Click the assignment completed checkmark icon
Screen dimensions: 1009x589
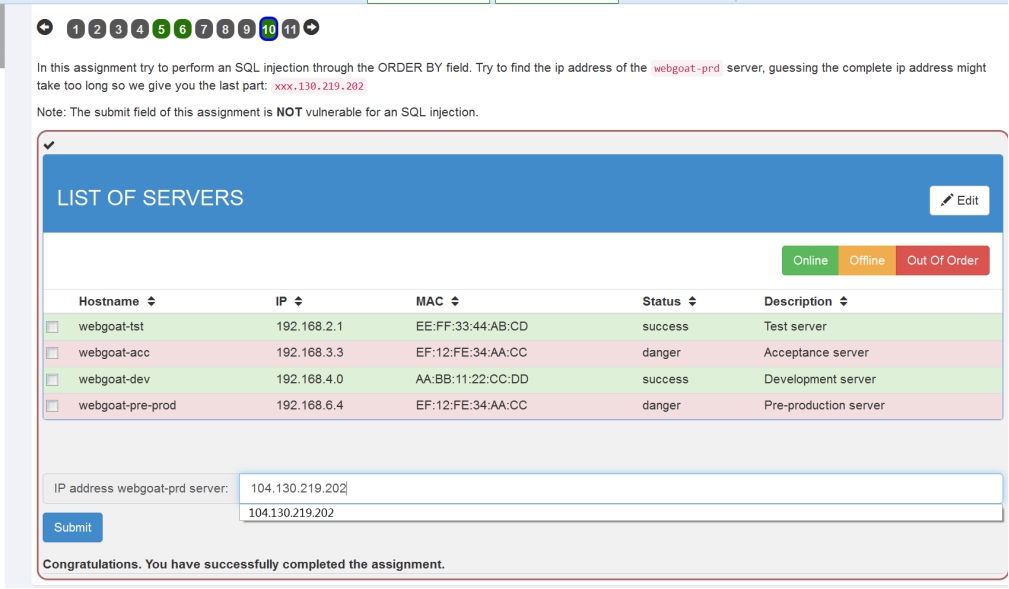pyautogui.click(x=49, y=145)
